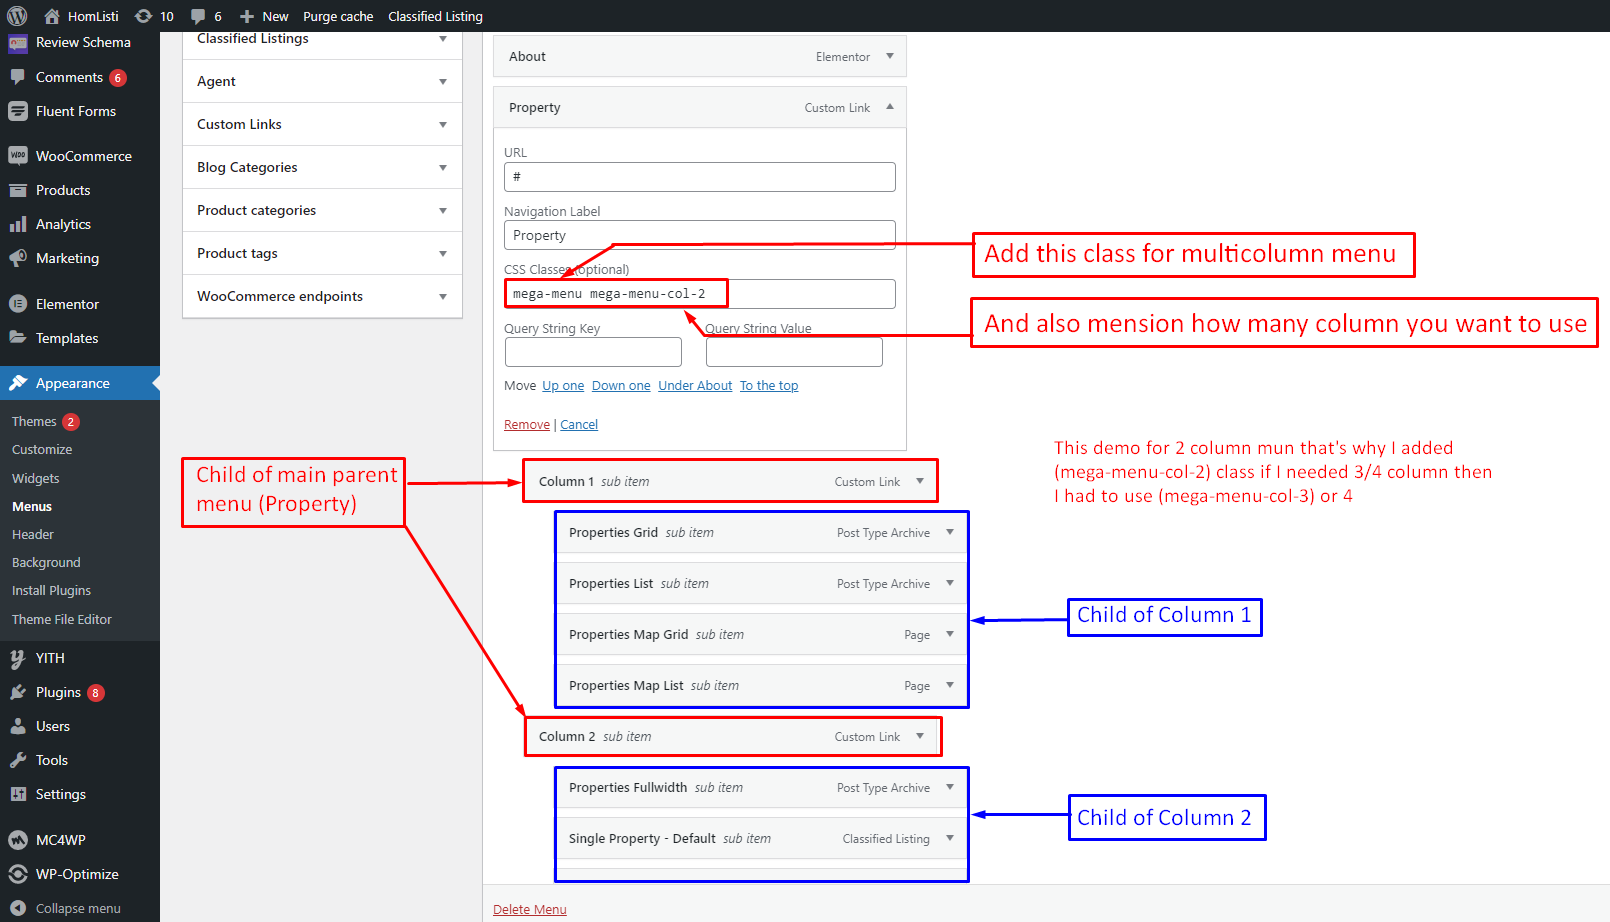Open the Header submenu item
Image resolution: width=1610 pixels, height=922 pixels.
(x=33, y=535)
